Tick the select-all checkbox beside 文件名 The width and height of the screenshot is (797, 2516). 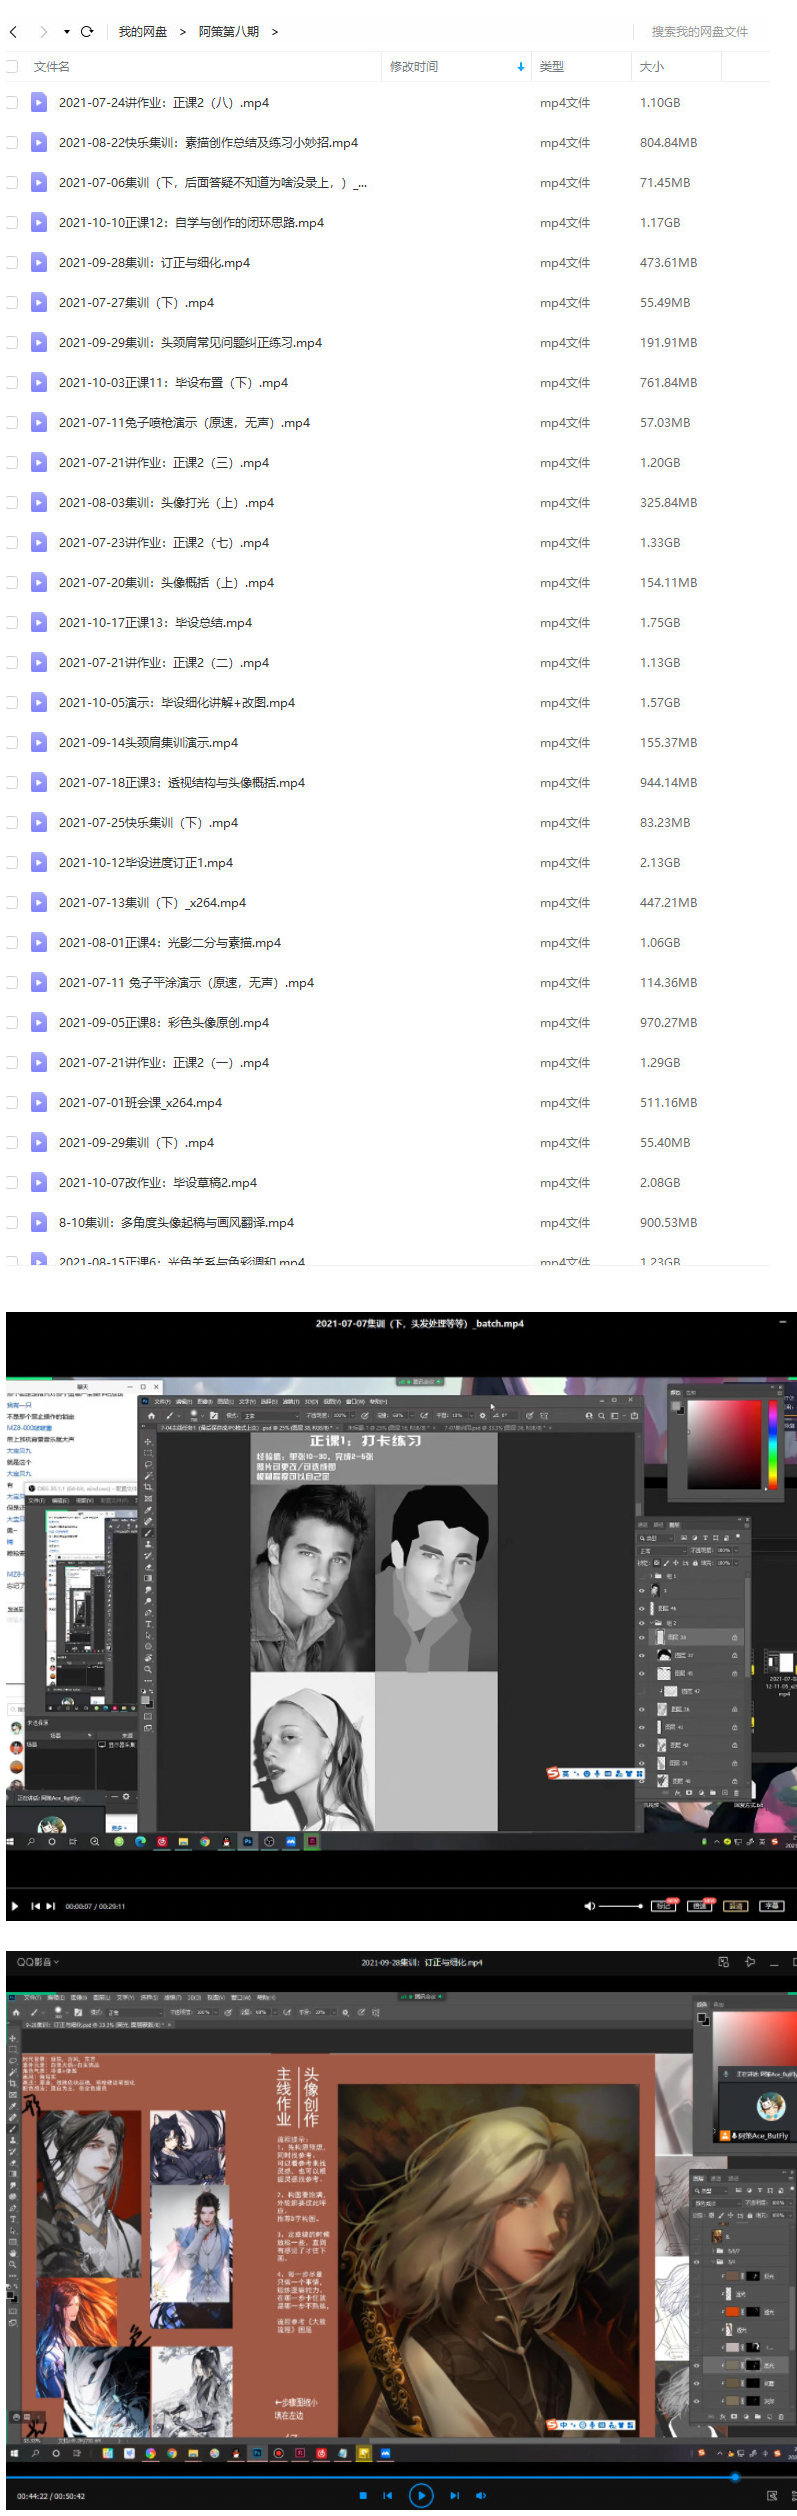pyautogui.click(x=12, y=67)
